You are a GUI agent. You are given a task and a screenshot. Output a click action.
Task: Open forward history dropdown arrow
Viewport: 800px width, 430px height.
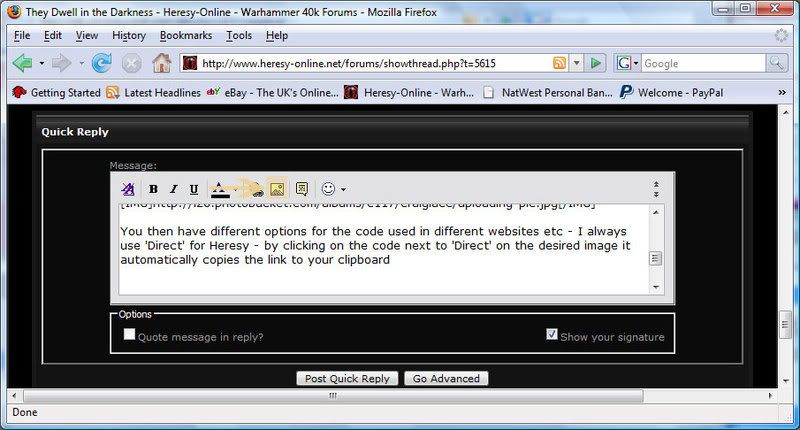tap(81, 64)
